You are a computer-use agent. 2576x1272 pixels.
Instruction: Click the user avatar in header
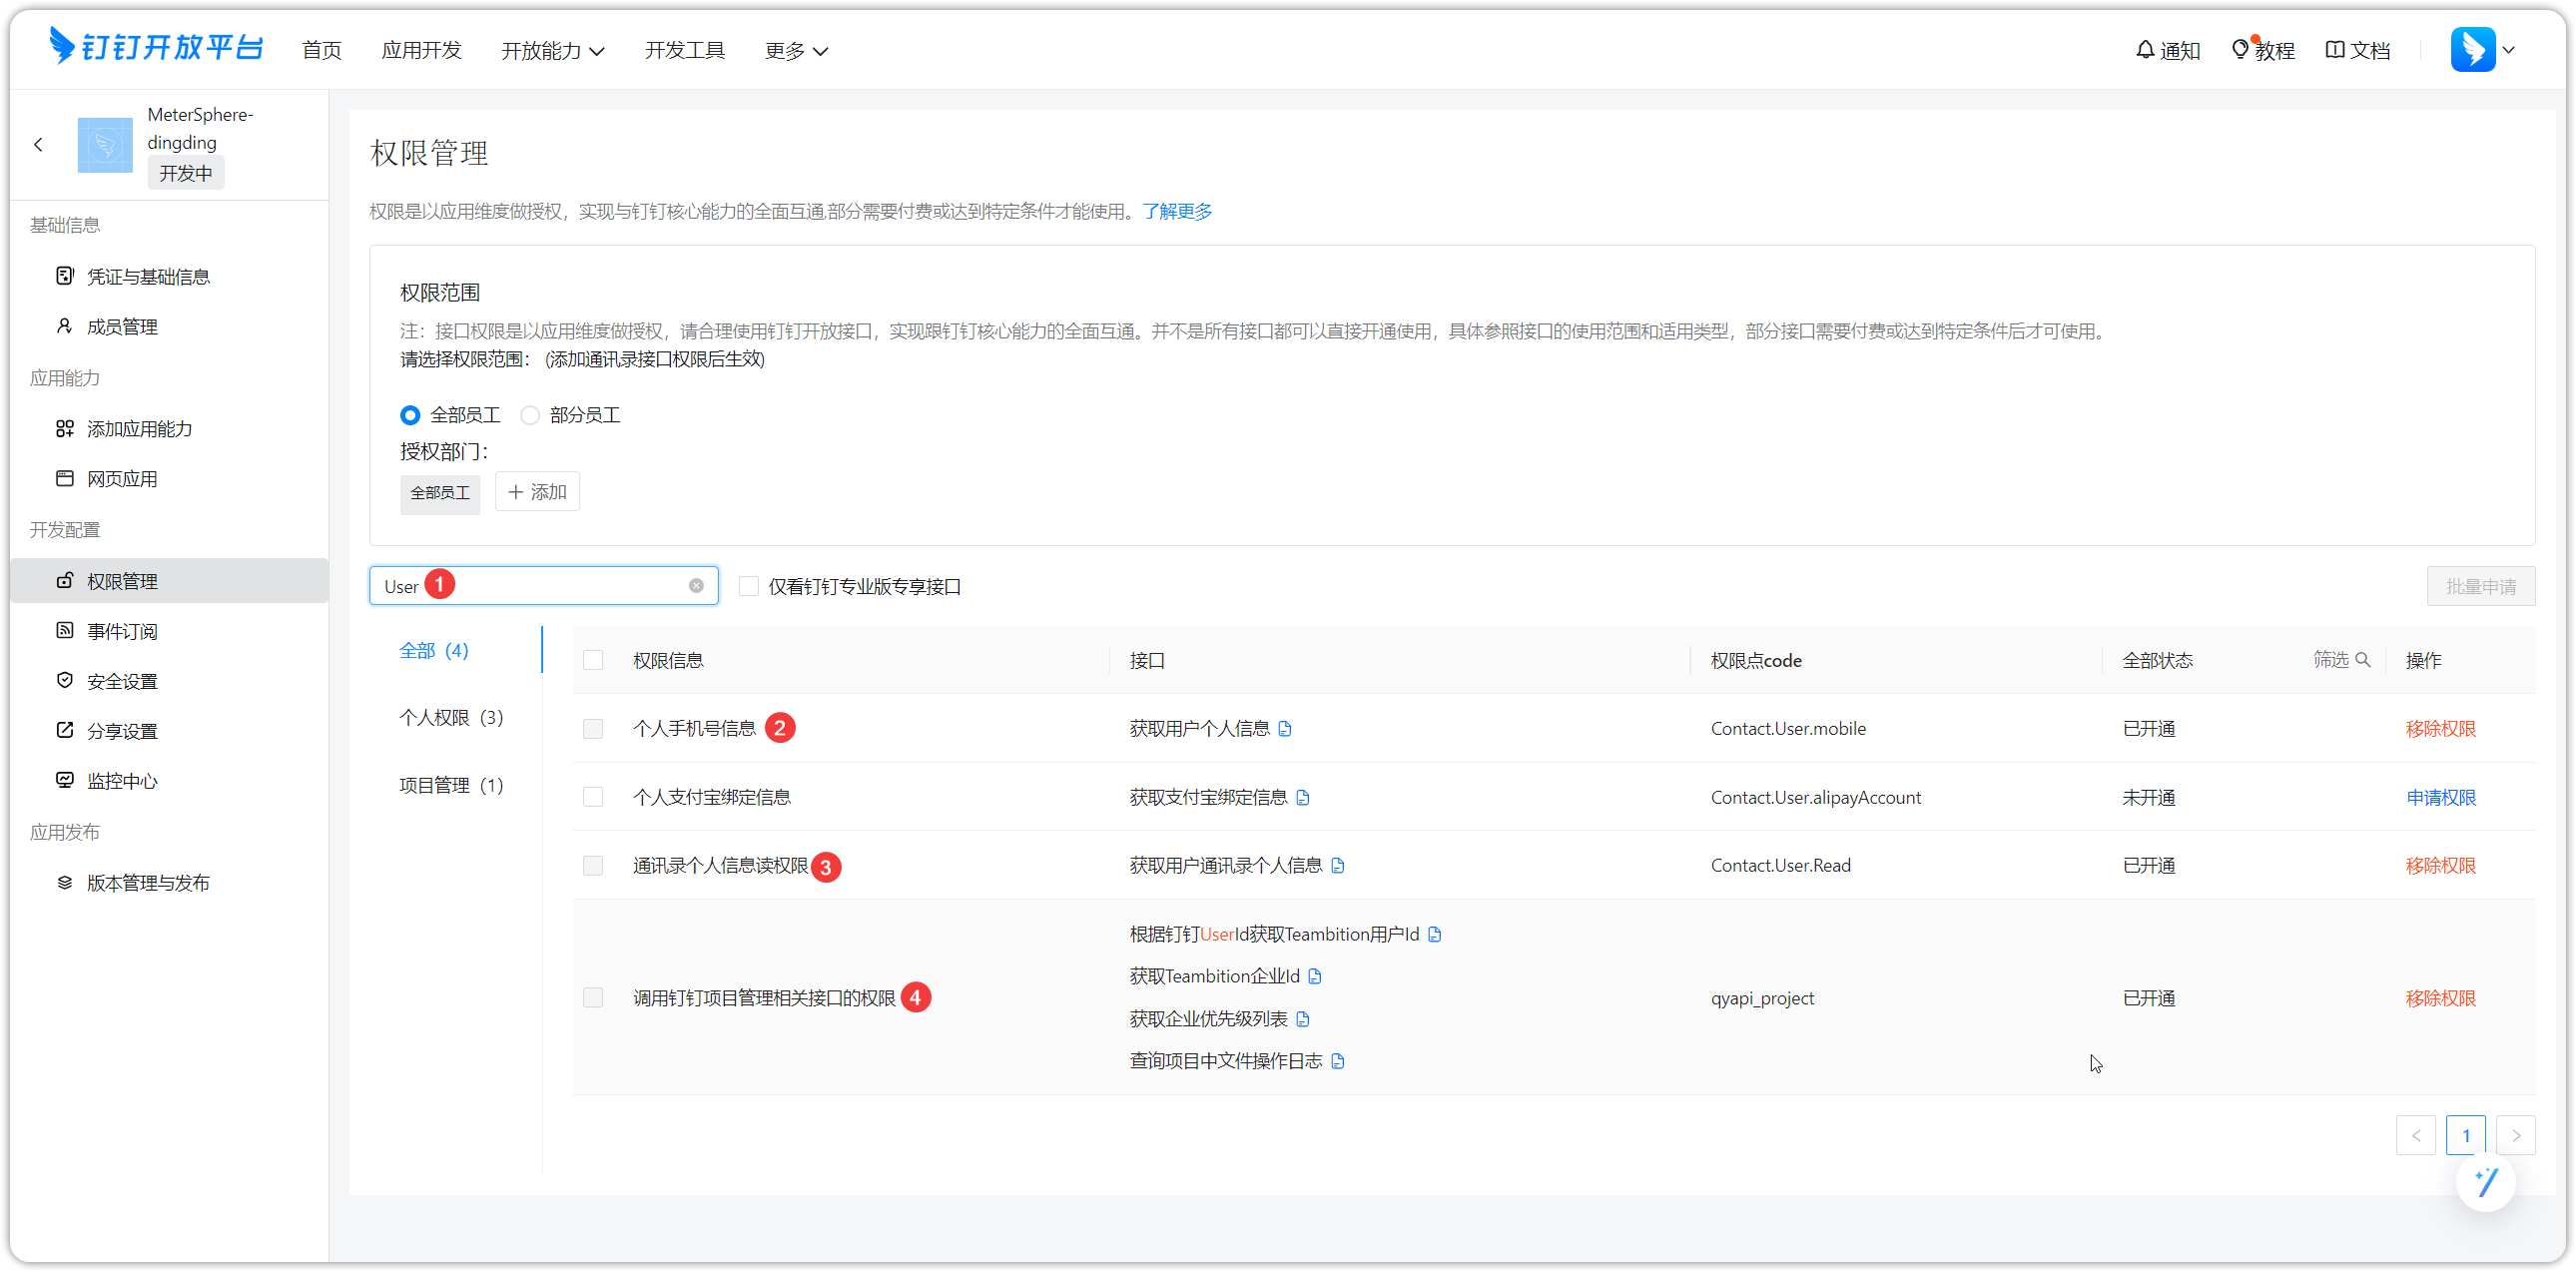(x=2473, y=49)
